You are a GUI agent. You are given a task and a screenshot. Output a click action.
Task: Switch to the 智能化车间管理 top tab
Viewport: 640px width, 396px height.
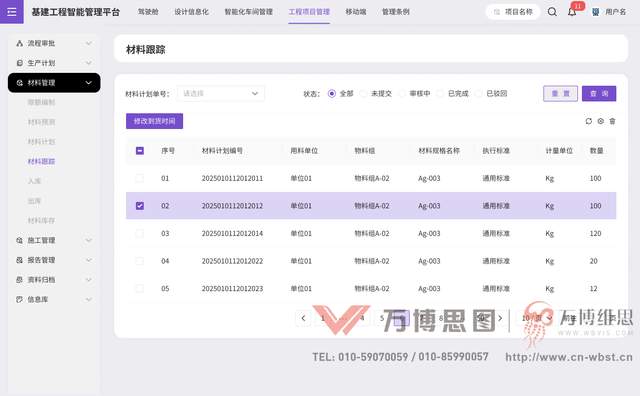tap(249, 12)
